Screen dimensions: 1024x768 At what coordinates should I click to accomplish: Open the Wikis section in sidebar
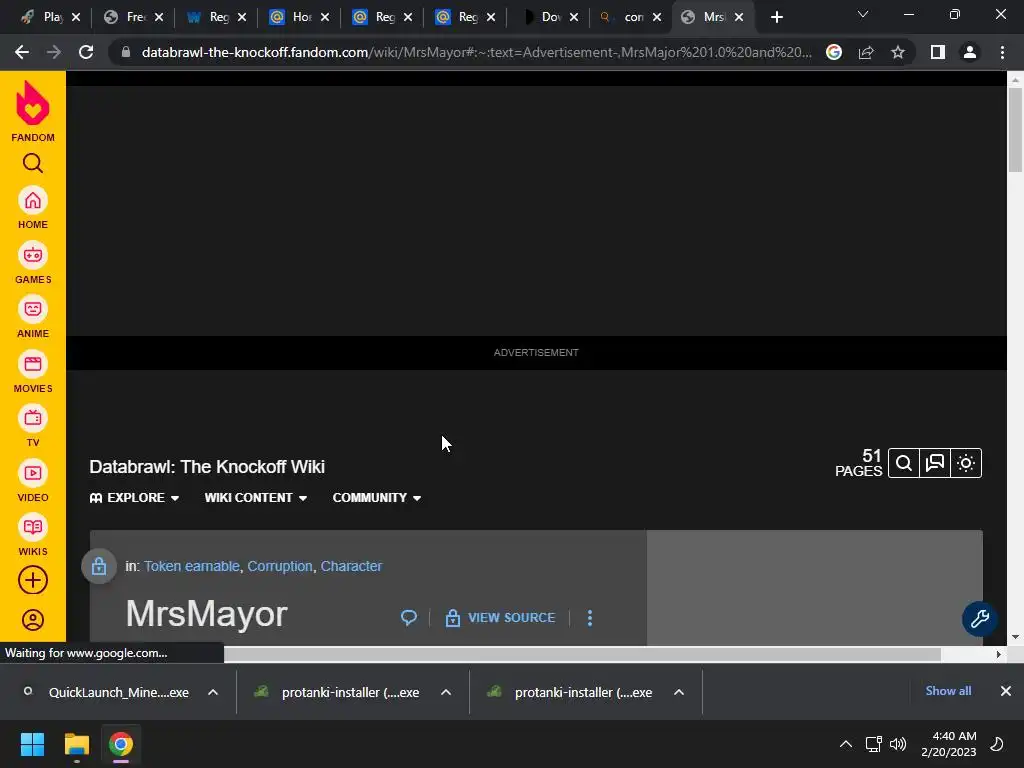pos(33,535)
